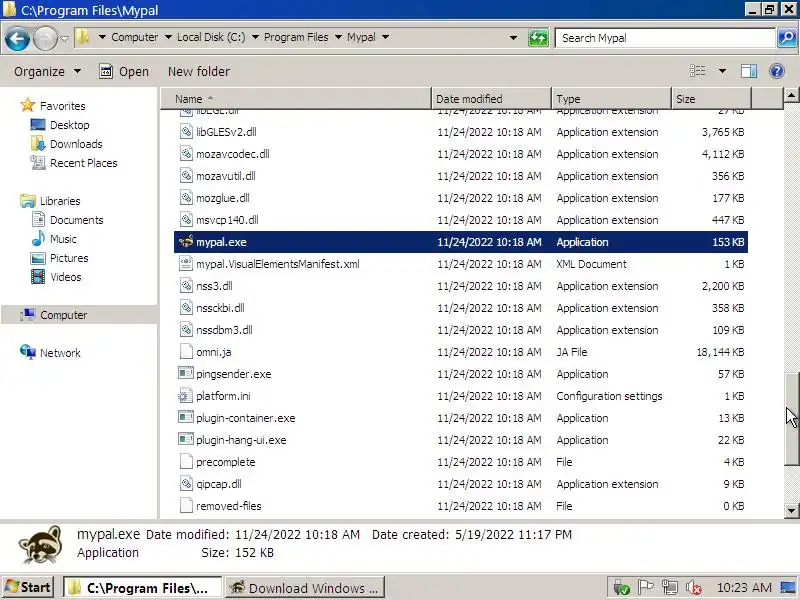Select the nssdbm3.dll file

(224, 330)
